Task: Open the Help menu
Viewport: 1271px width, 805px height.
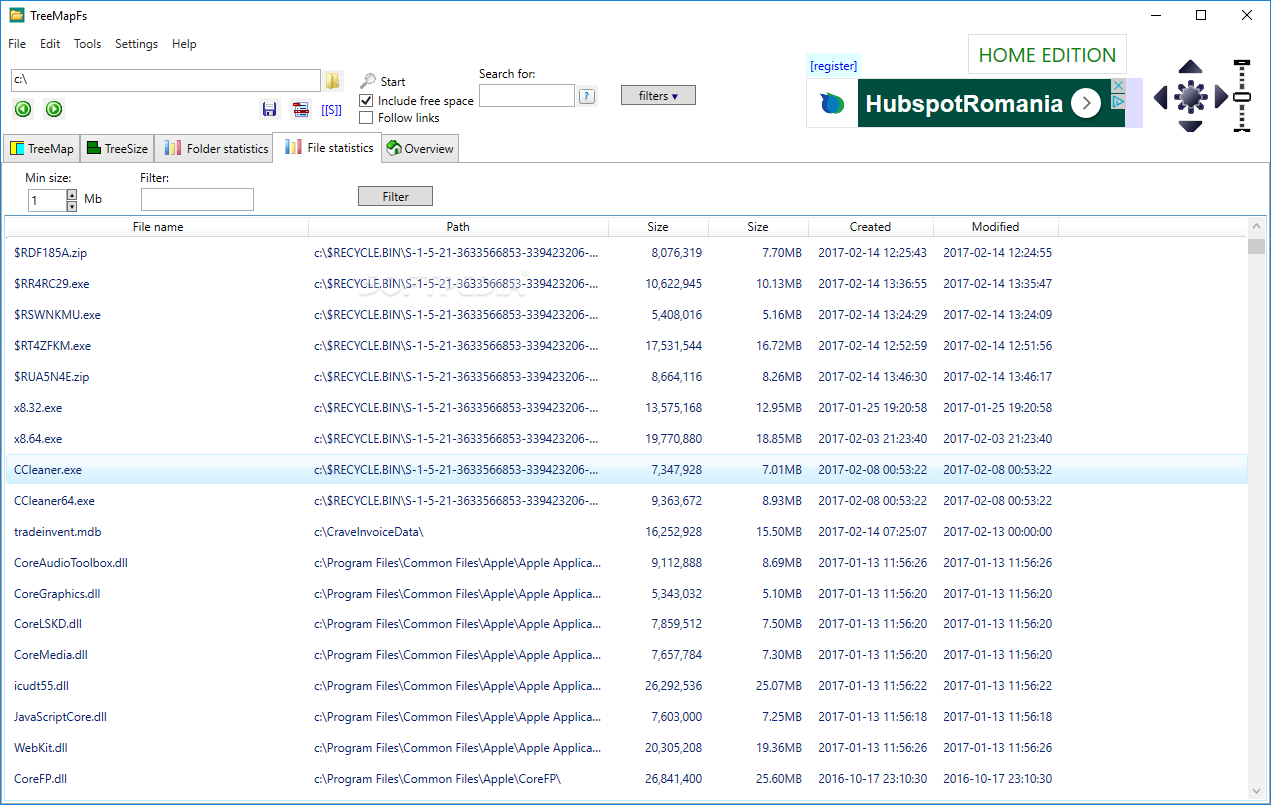Action: pyautogui.click(x=184, y=44)
